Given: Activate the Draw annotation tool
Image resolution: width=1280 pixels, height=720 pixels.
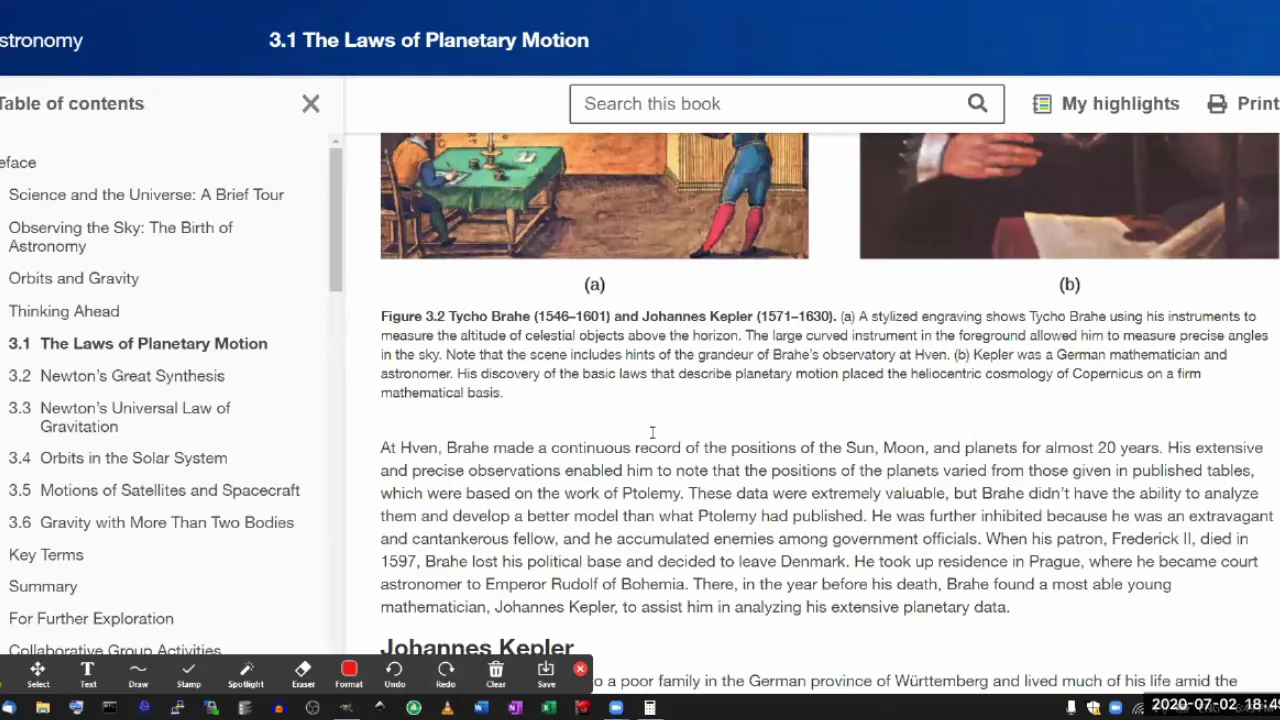Looking at the screenshot, I should pyautogui.click(x=138, y=674).
